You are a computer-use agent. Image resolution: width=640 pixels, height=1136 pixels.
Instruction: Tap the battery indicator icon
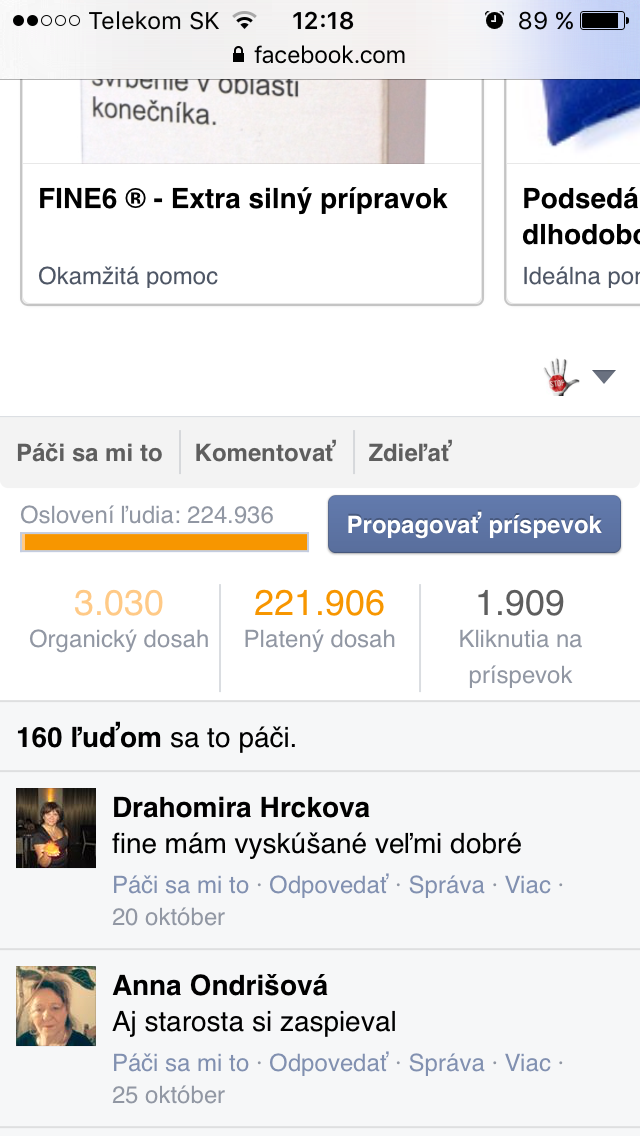point(604,20)
